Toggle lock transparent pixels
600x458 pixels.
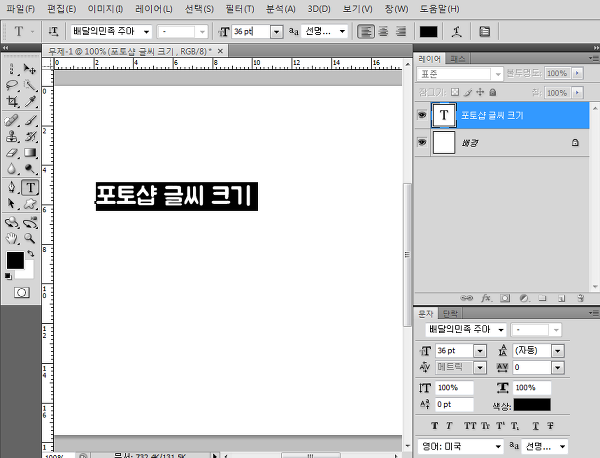[455, 92]
